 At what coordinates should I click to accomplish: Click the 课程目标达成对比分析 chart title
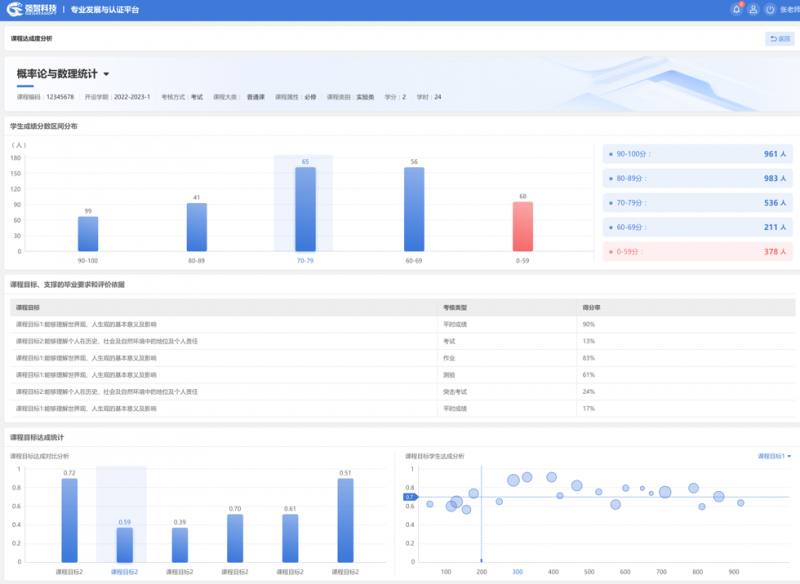(x=40, y=456)
